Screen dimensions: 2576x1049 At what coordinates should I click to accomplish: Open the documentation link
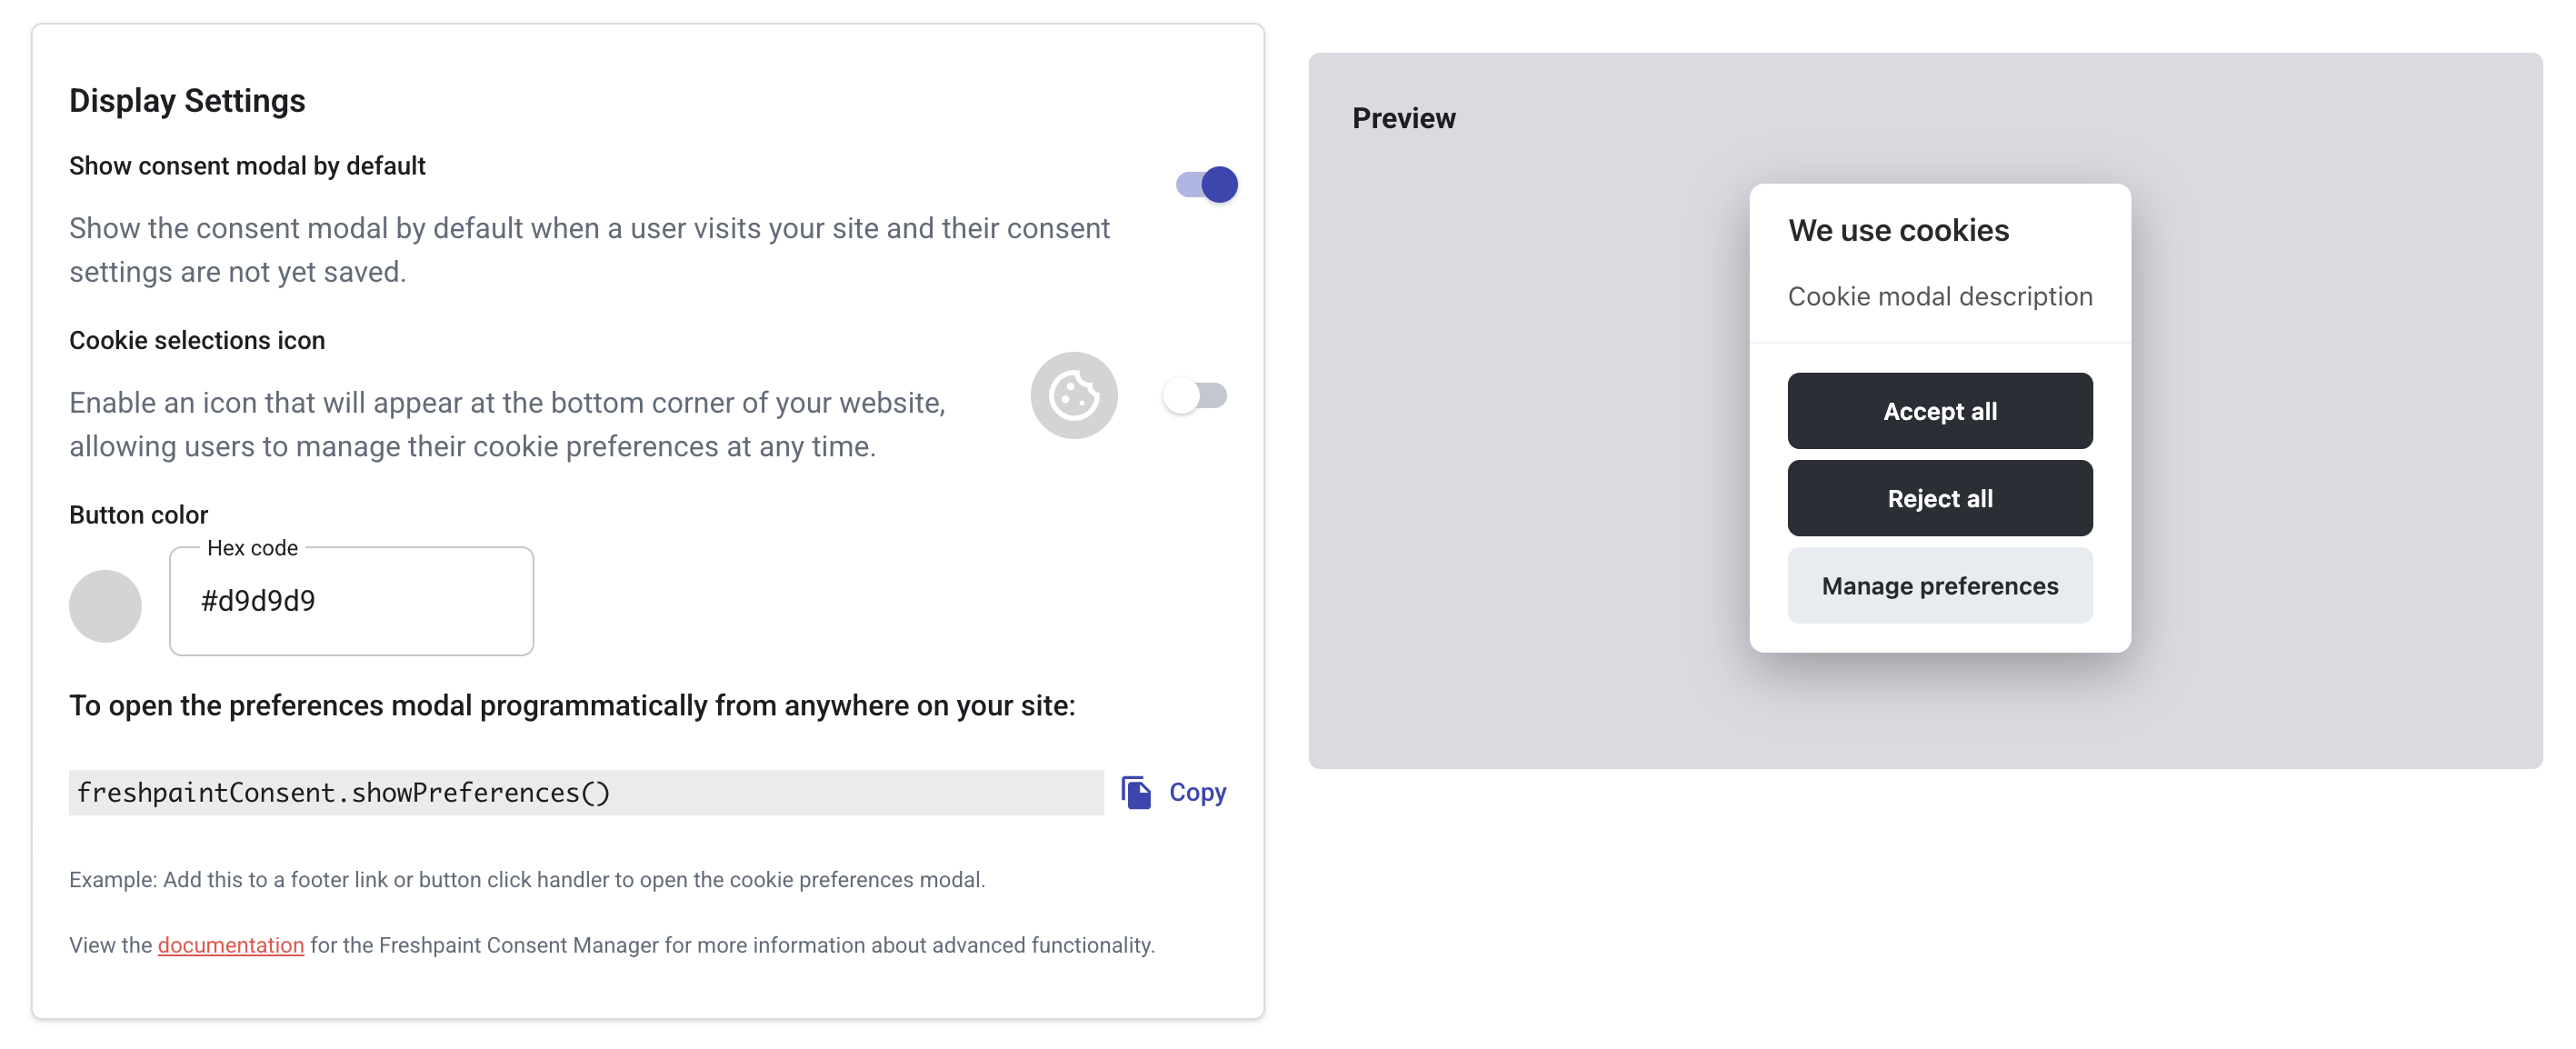[x=230, y=945]
